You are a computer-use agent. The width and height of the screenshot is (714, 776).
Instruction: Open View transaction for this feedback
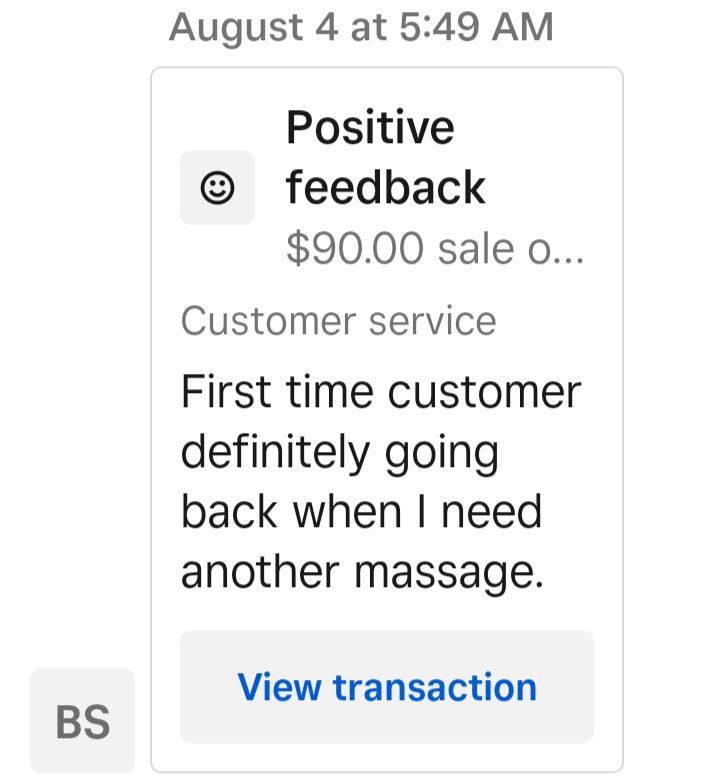click(x=387, y=687)
